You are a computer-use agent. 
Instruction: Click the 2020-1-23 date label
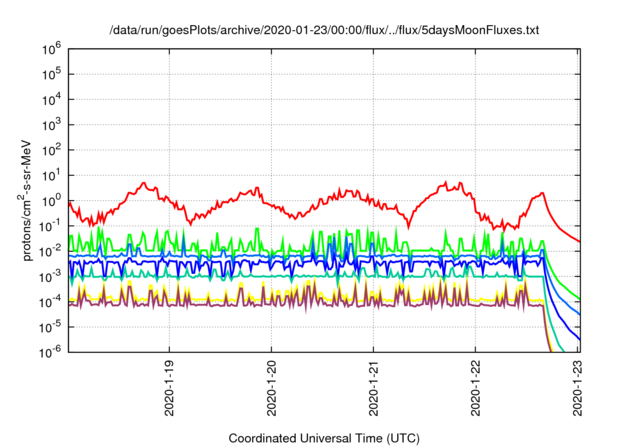pyautogui.click(x=577, y=388)
